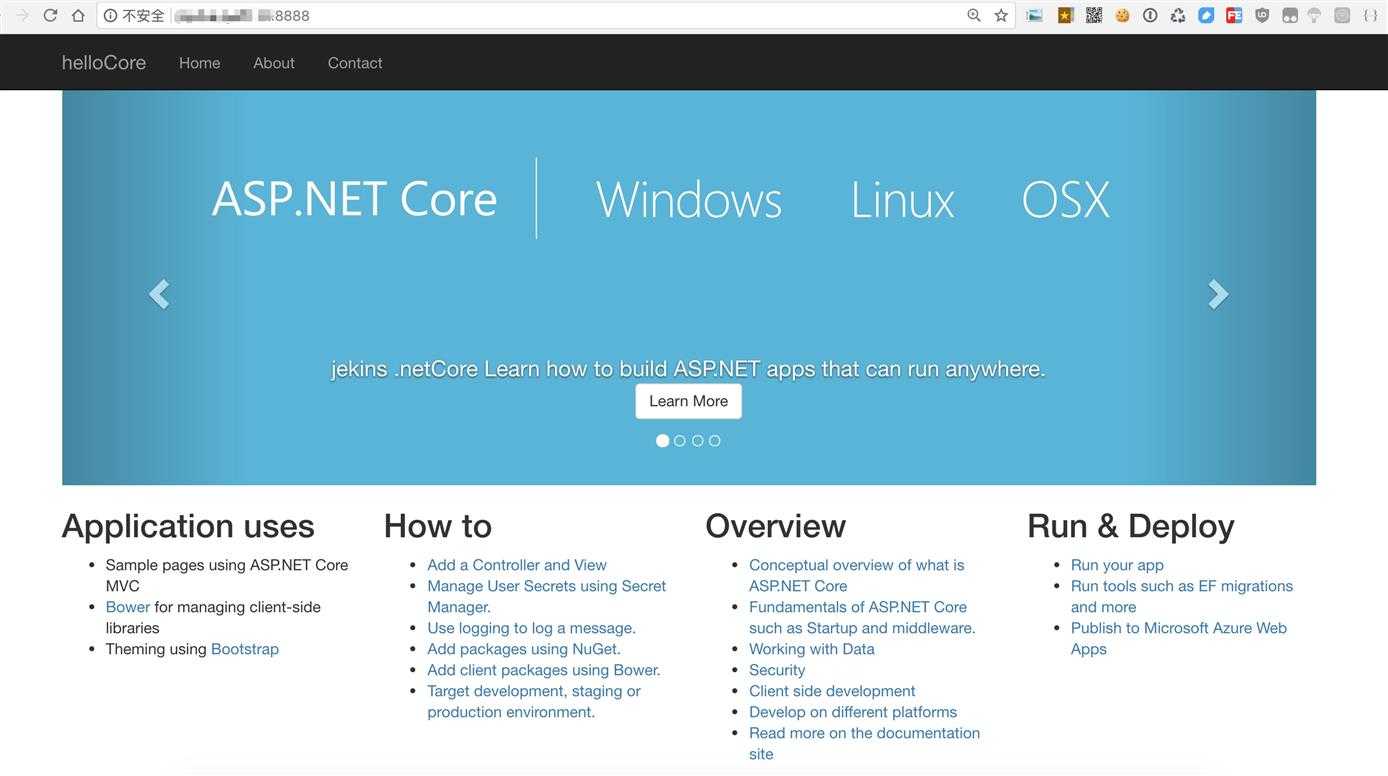
Task: Open 'Develop on different platforms' link
Action: click(853, 712)
